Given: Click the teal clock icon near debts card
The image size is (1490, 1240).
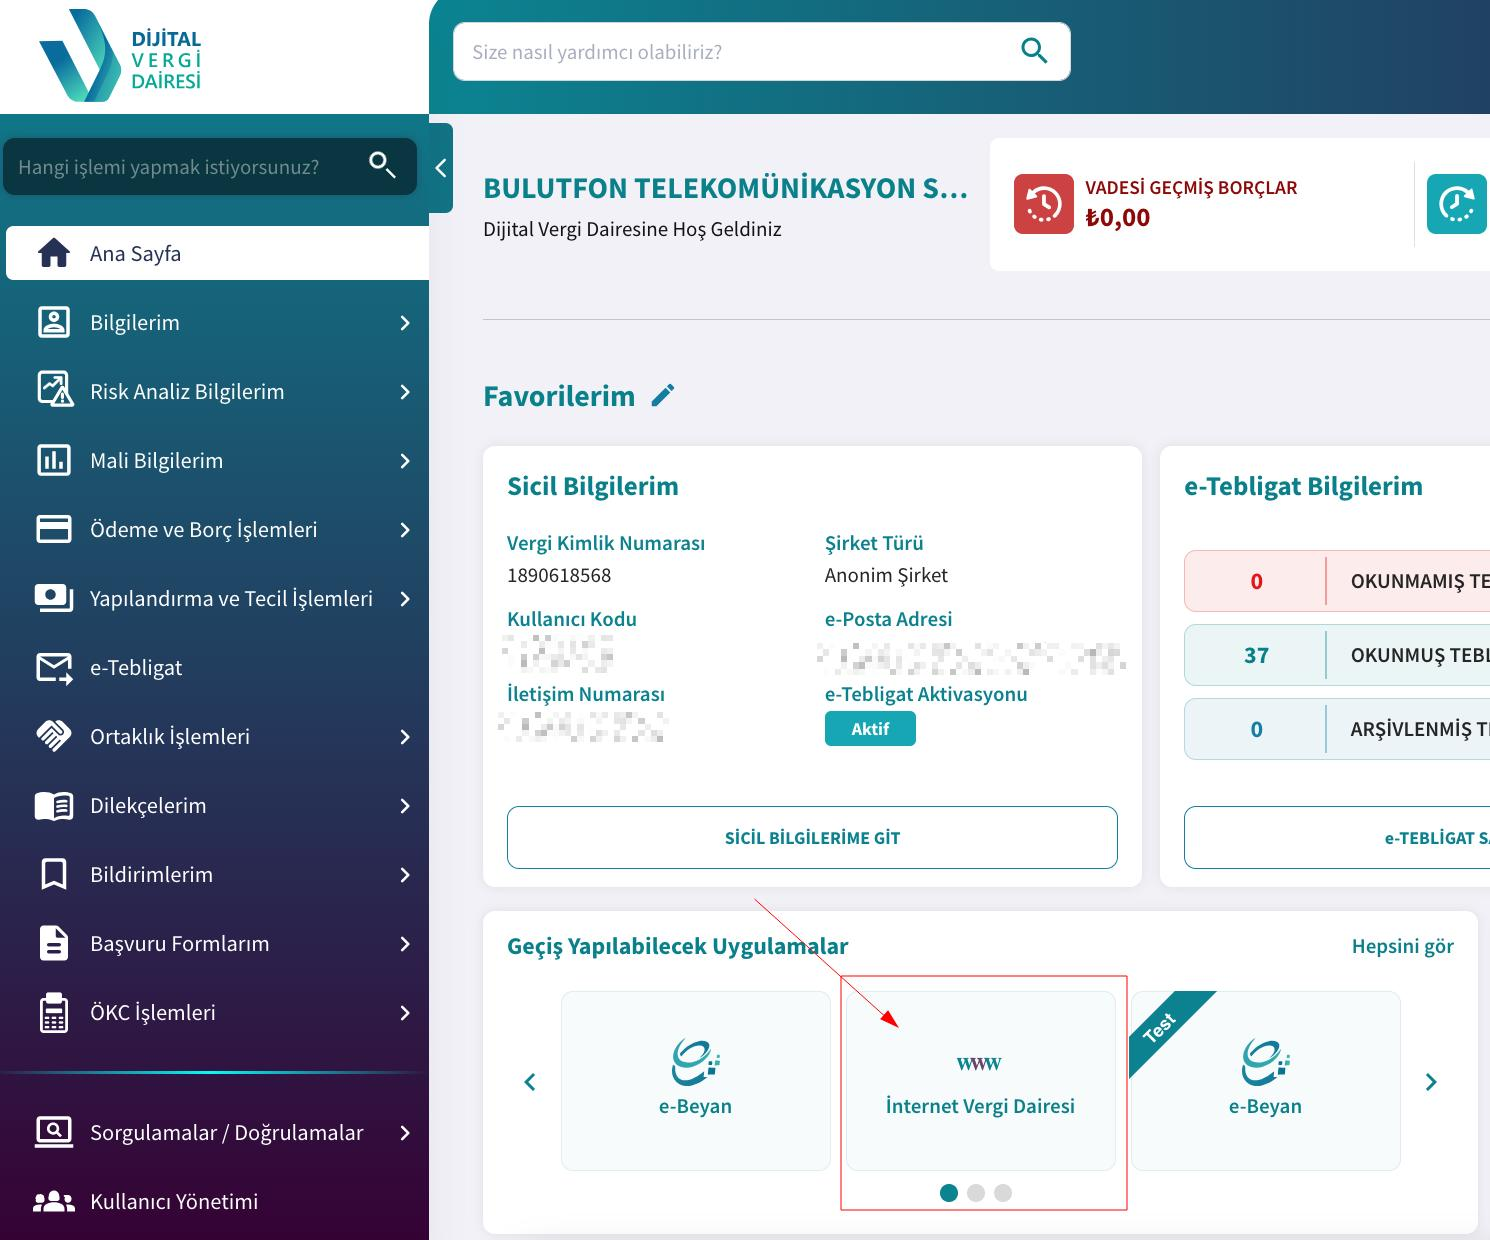Looking at the screenshot, I should pyautogui.click(x=1456, y=204).
